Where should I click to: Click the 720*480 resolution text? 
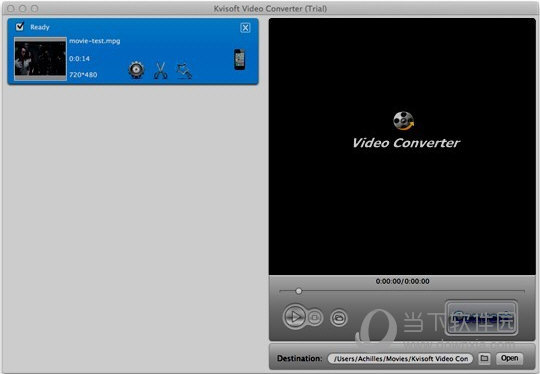pyautogui.click(x=83, y=75)
